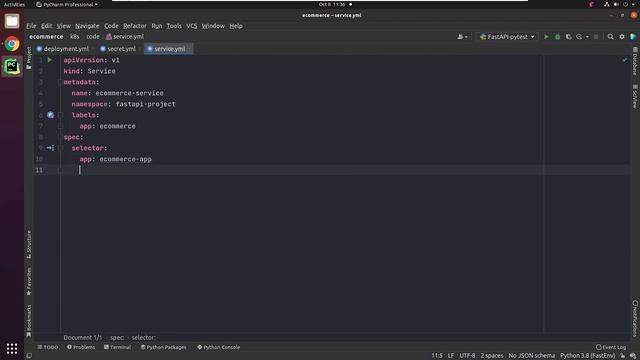The width and height of the screenshot is (640, 360).
Task: Click the 11:5 line column indicator
Action: click(437, 356)
